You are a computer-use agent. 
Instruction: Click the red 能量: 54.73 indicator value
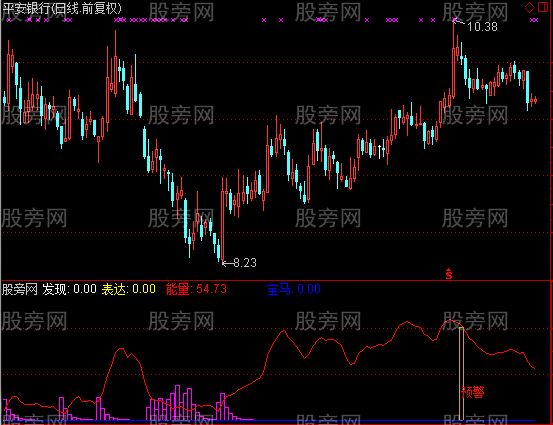(x=196, y=289)
